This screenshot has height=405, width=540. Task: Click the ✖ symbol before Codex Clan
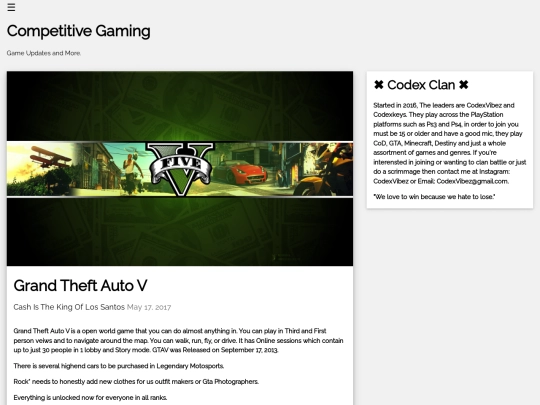point(378,85)
